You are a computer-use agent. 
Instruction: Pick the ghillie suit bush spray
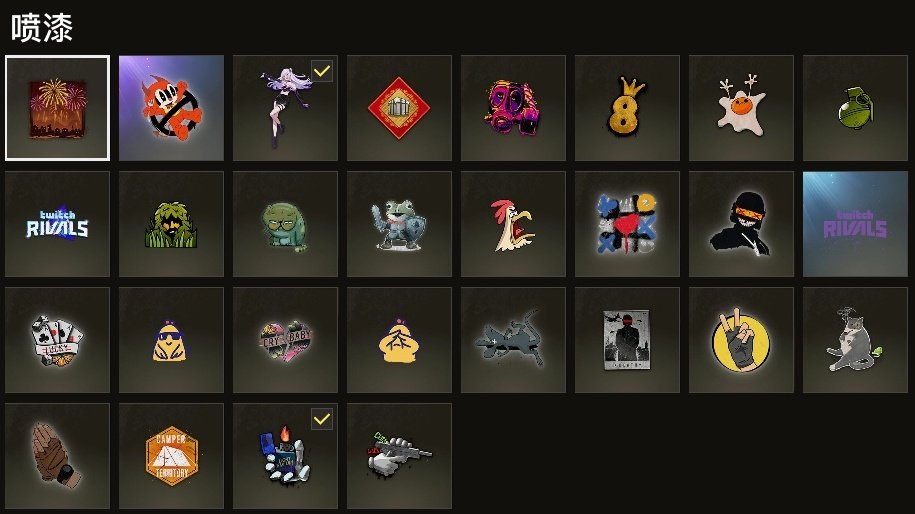coord(171,224)
